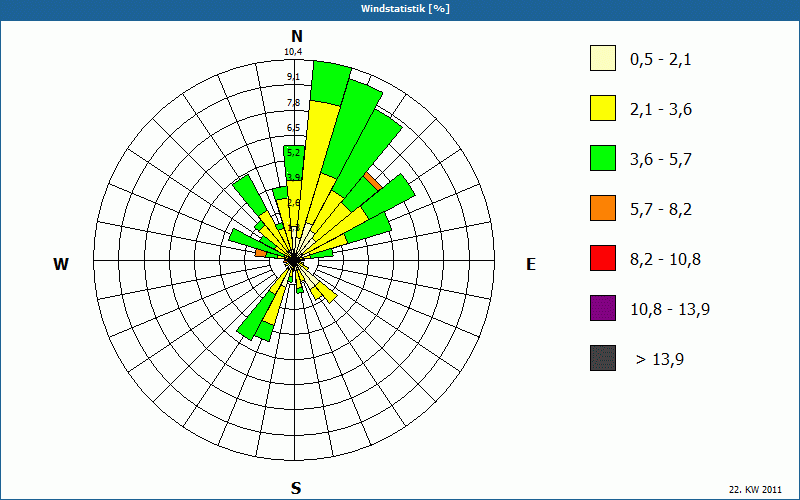Click the dark gray > 13,9 legend swatch
The image size is (800, 500).
603,358
